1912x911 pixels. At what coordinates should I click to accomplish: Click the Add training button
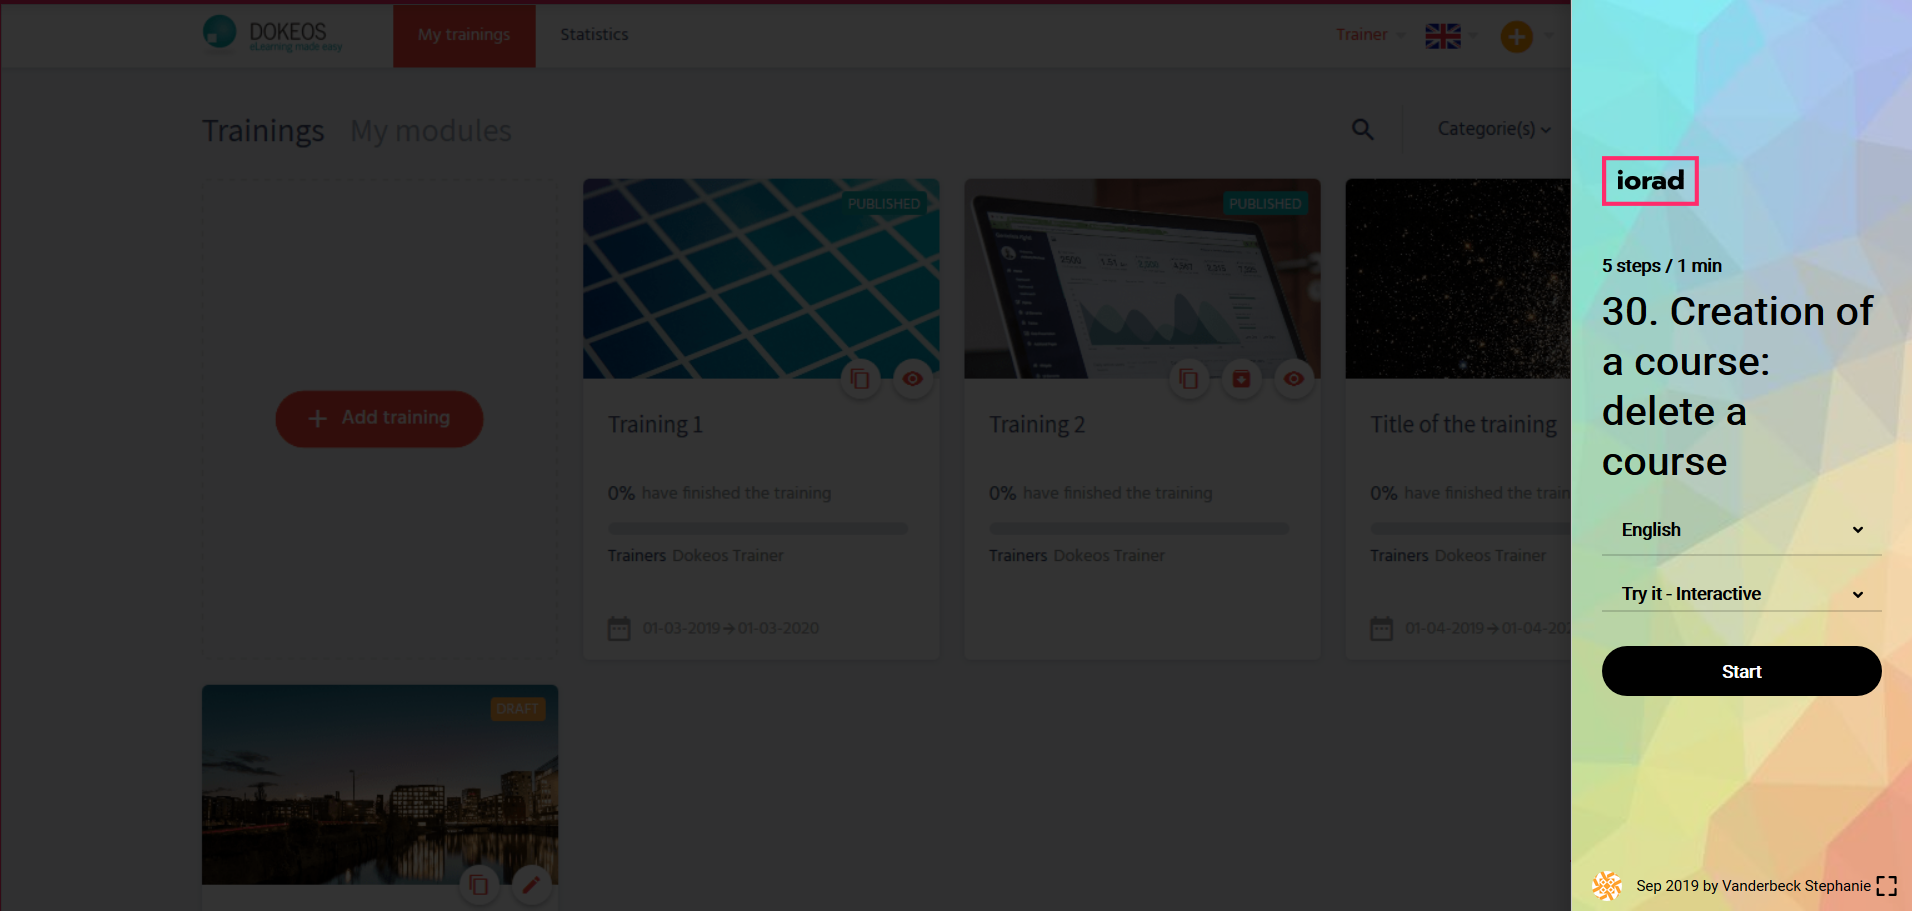(379, 418)
